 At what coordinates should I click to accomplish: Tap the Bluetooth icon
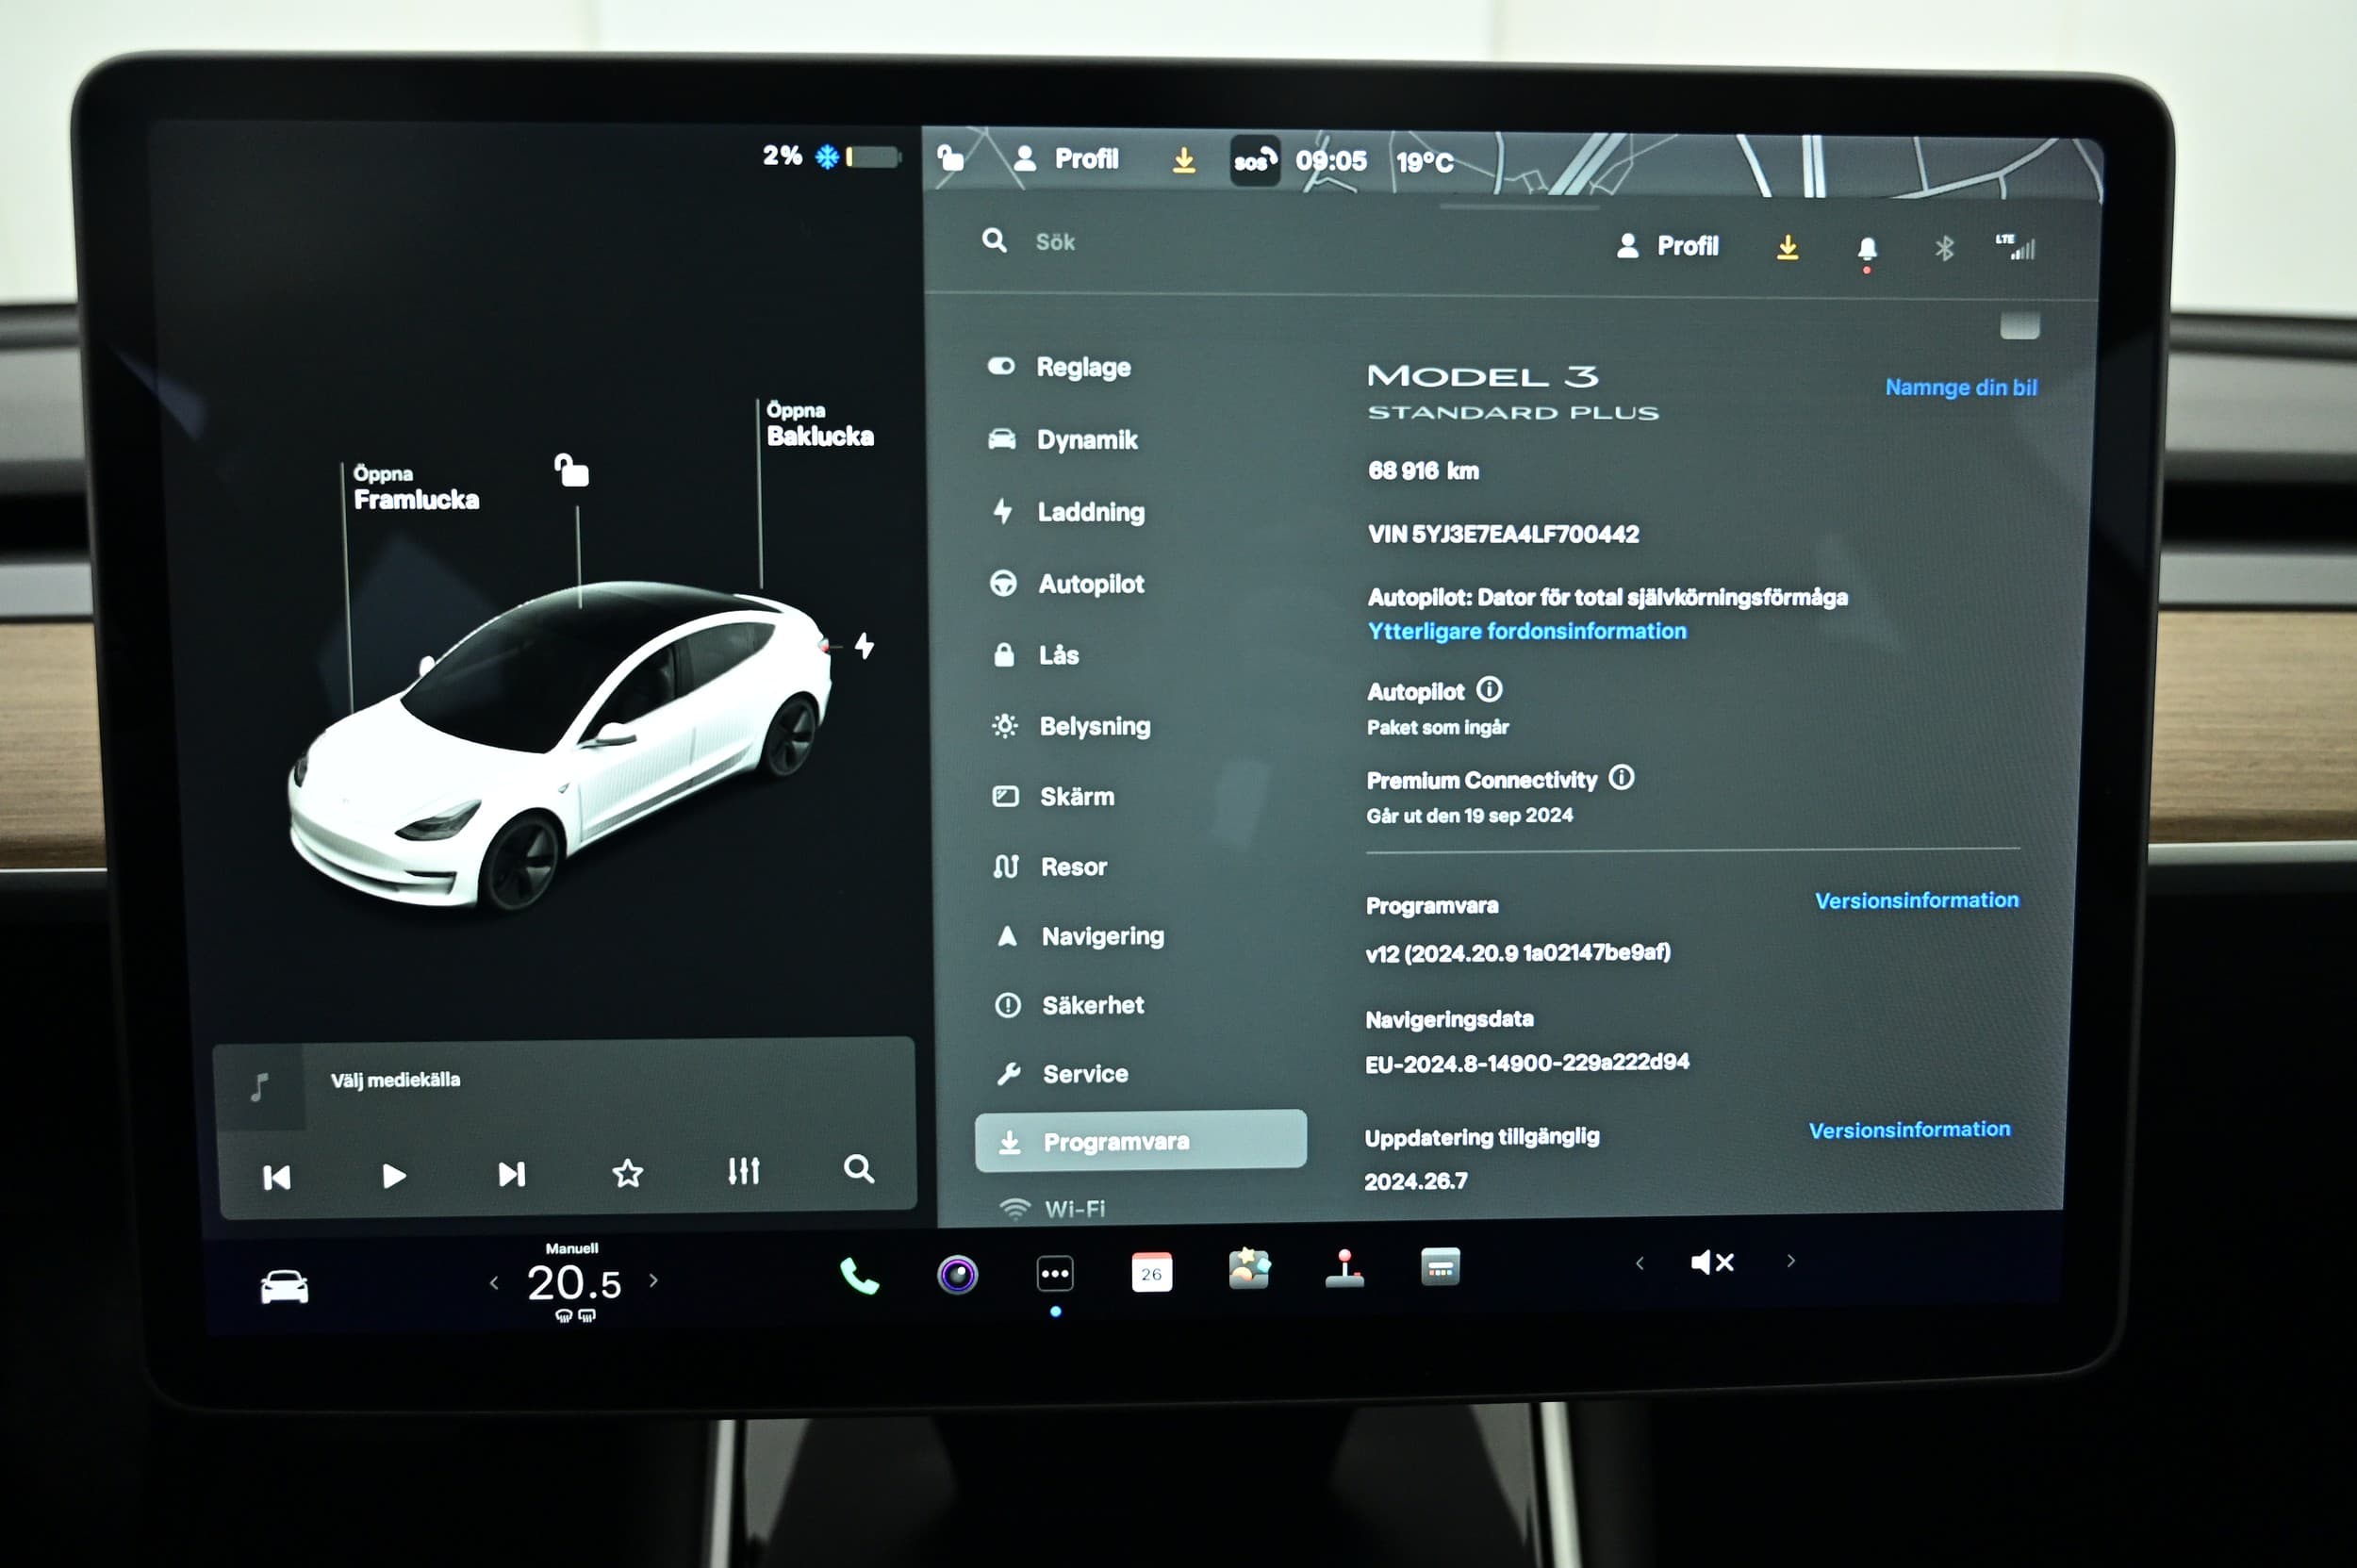point(1944,248)
